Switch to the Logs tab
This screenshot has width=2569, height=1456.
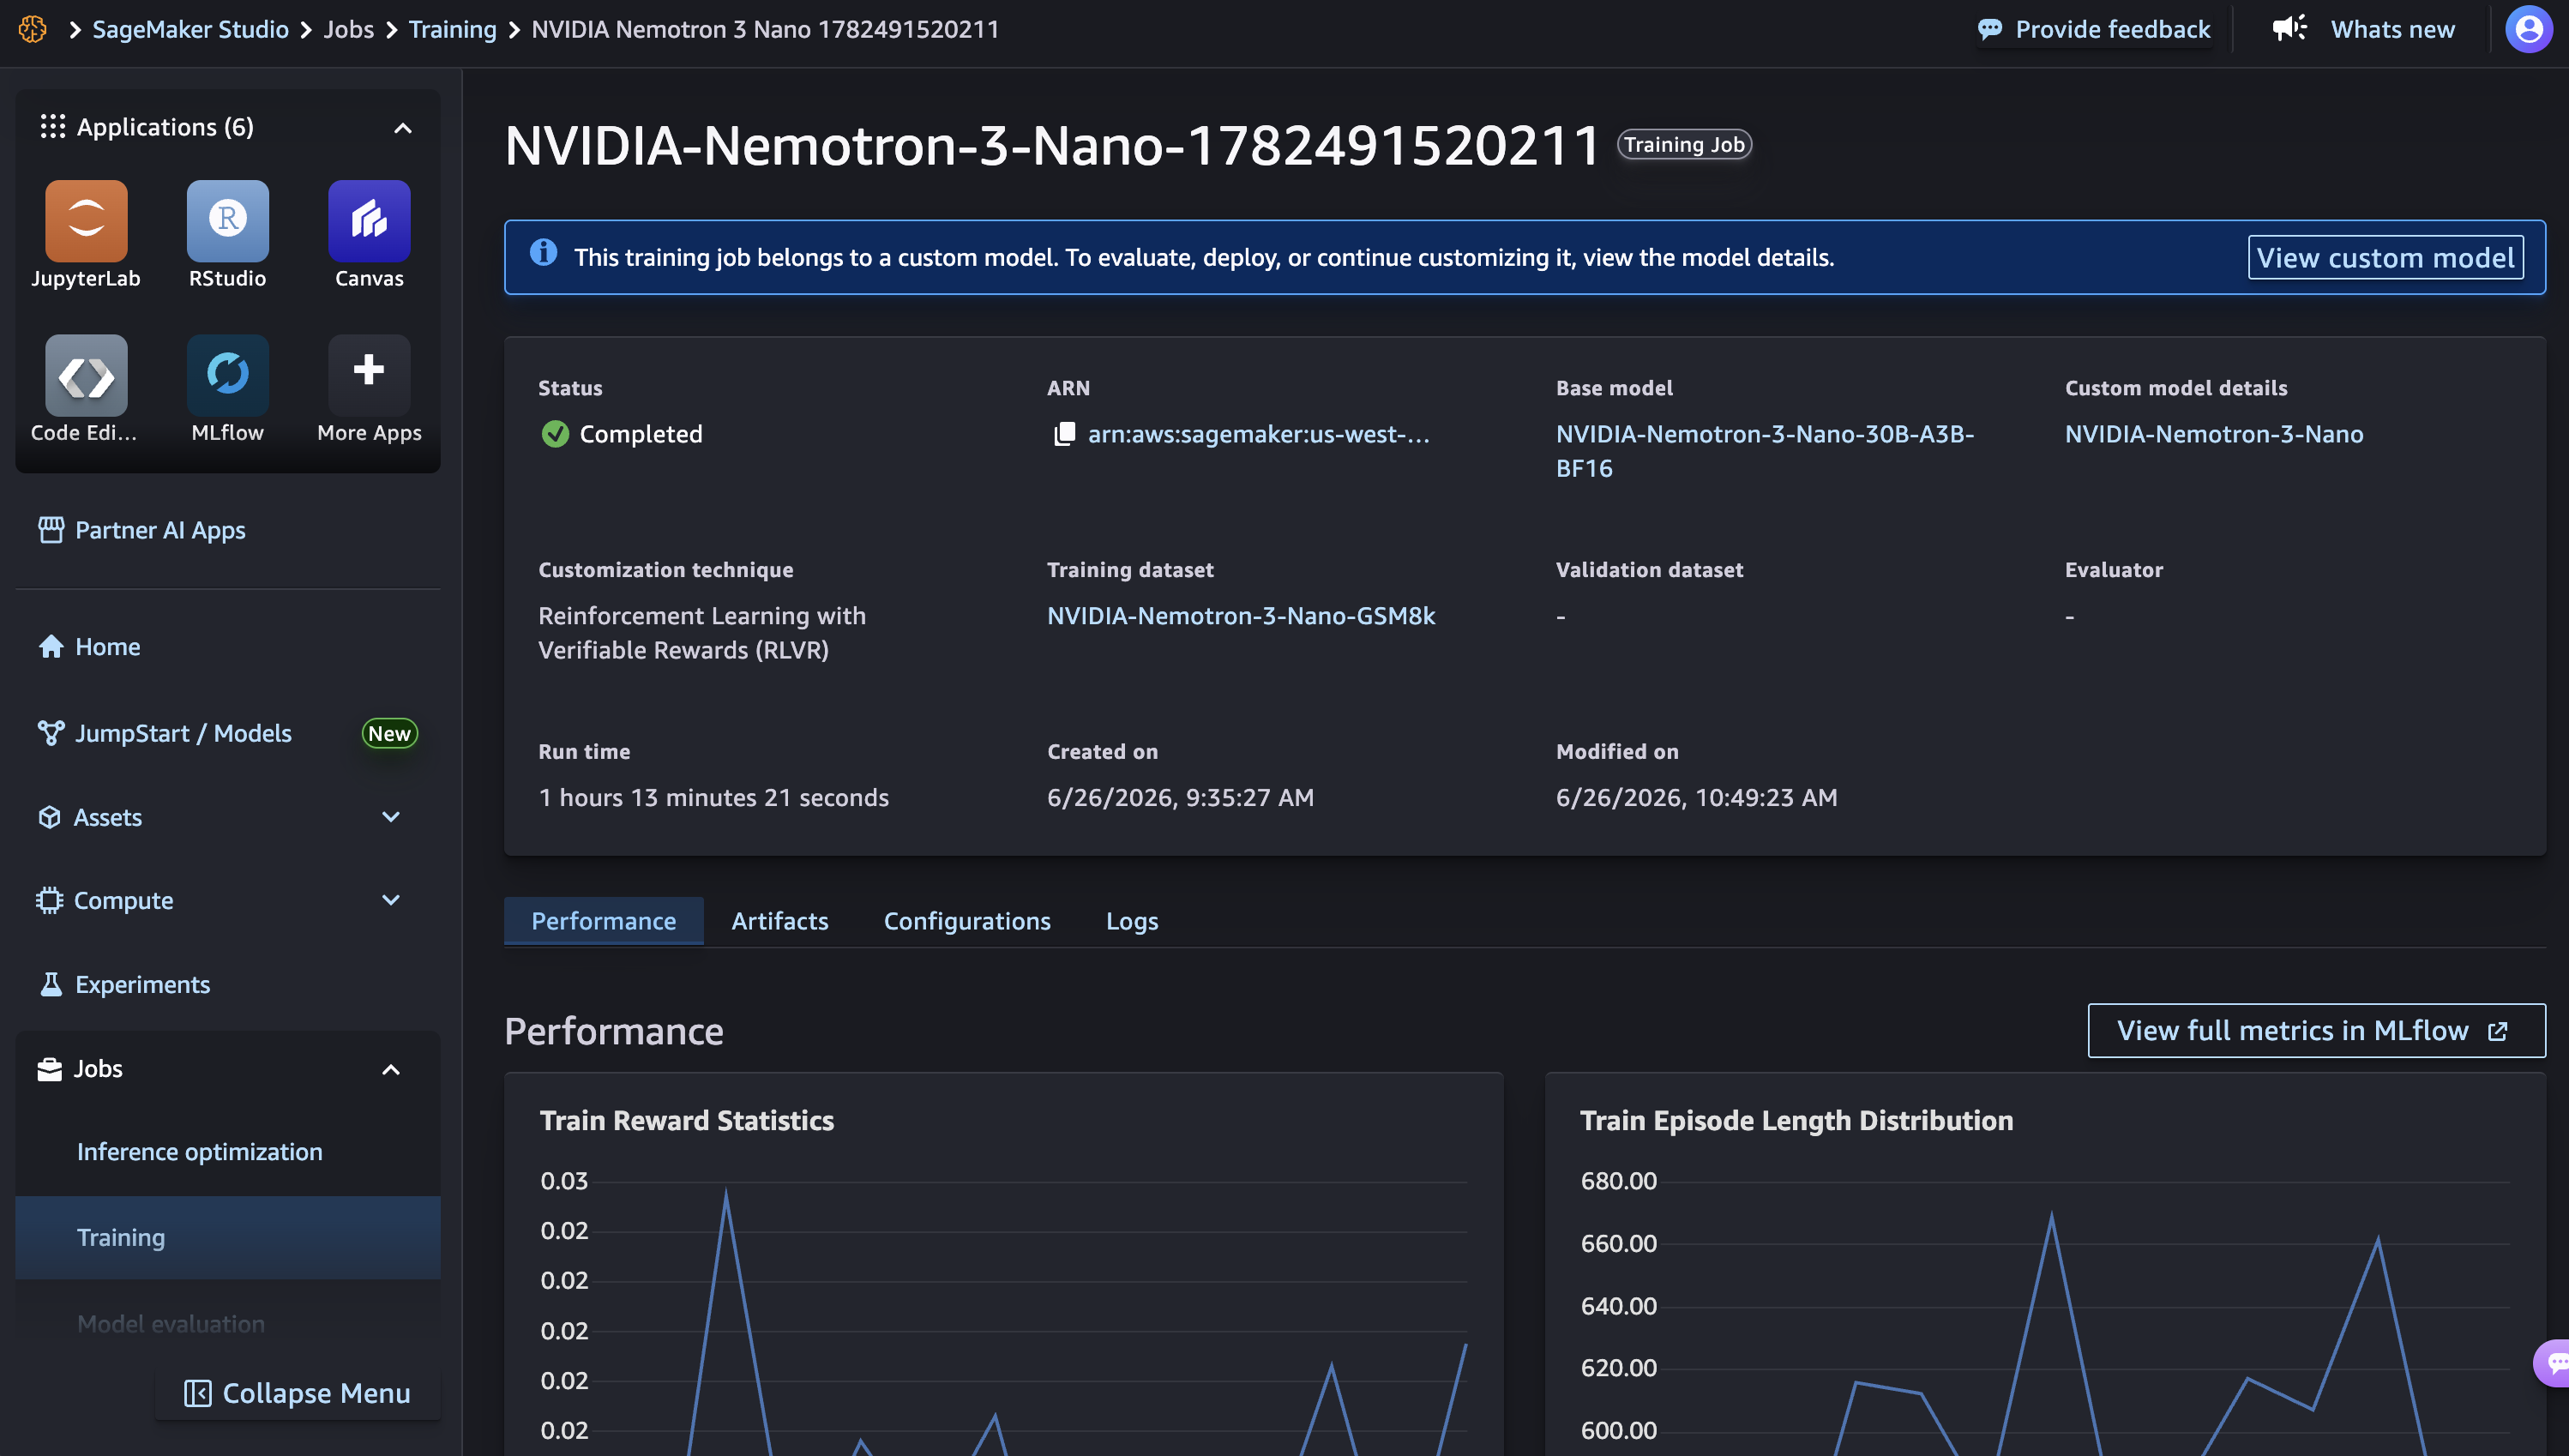(1131, 921)
